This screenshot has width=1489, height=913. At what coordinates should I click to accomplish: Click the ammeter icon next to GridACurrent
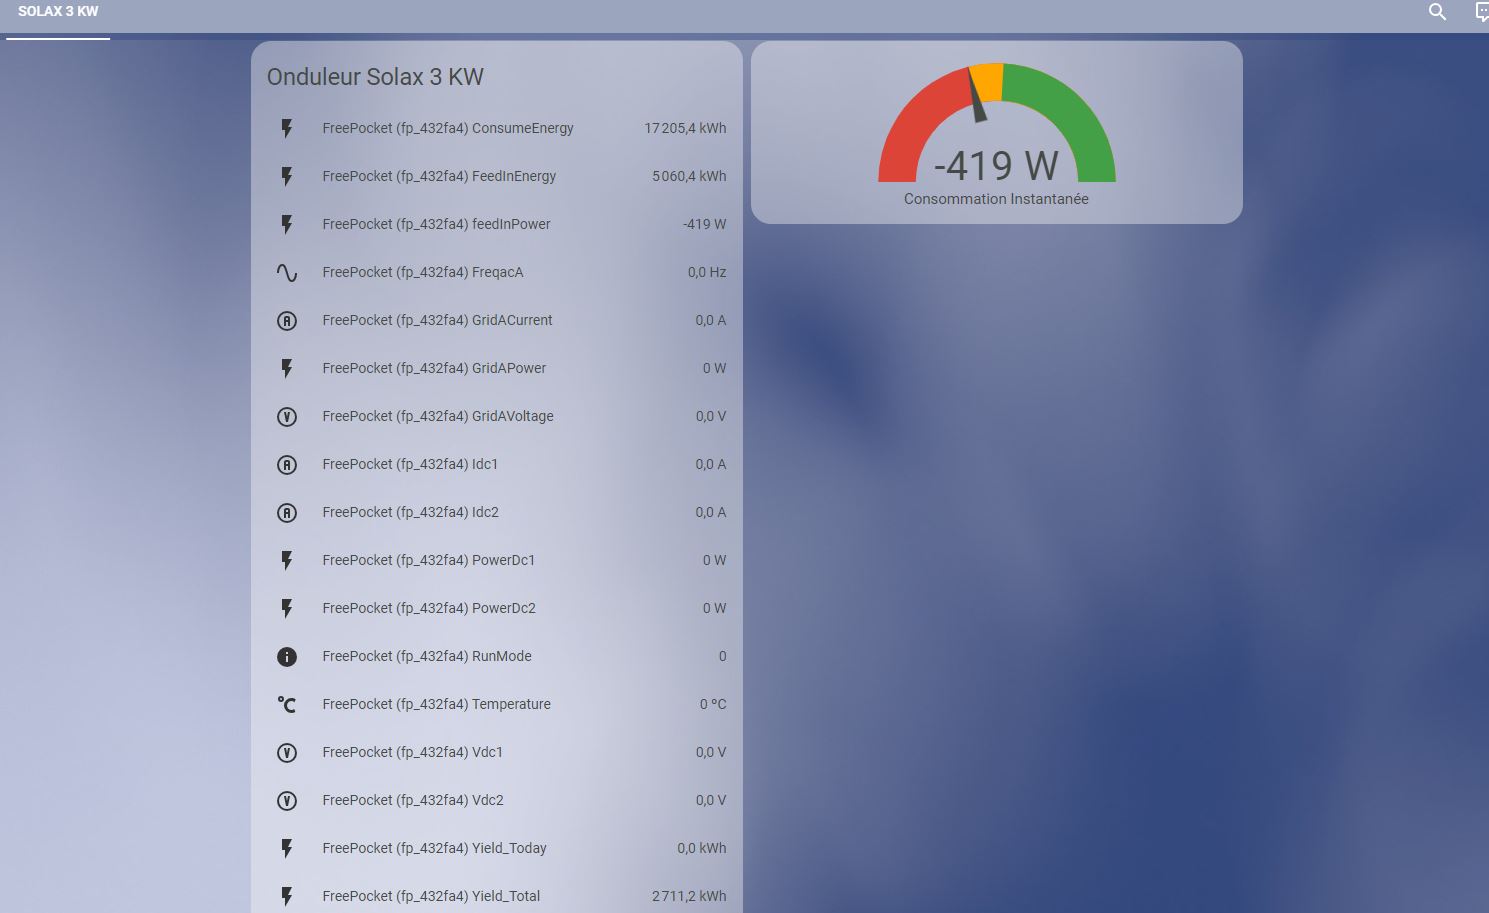pos(287,320)
